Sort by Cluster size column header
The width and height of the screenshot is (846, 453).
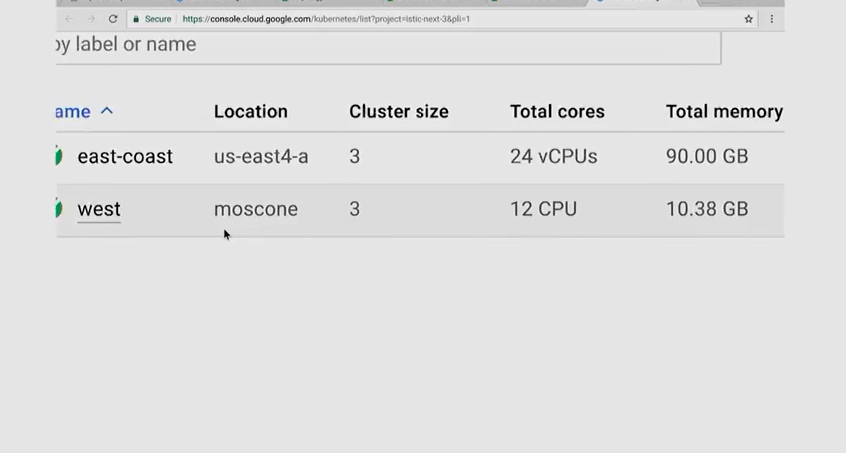click(398, 112)
